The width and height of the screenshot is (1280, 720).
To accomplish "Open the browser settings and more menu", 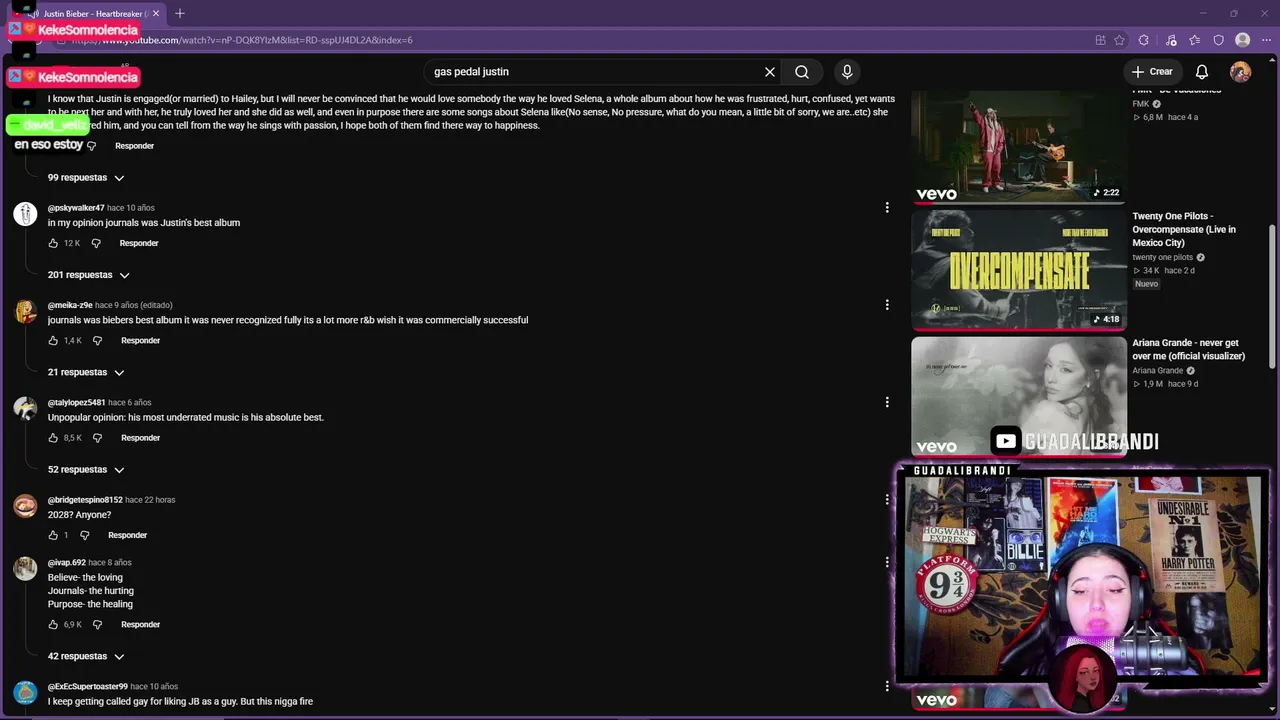I will [1266, 40].
